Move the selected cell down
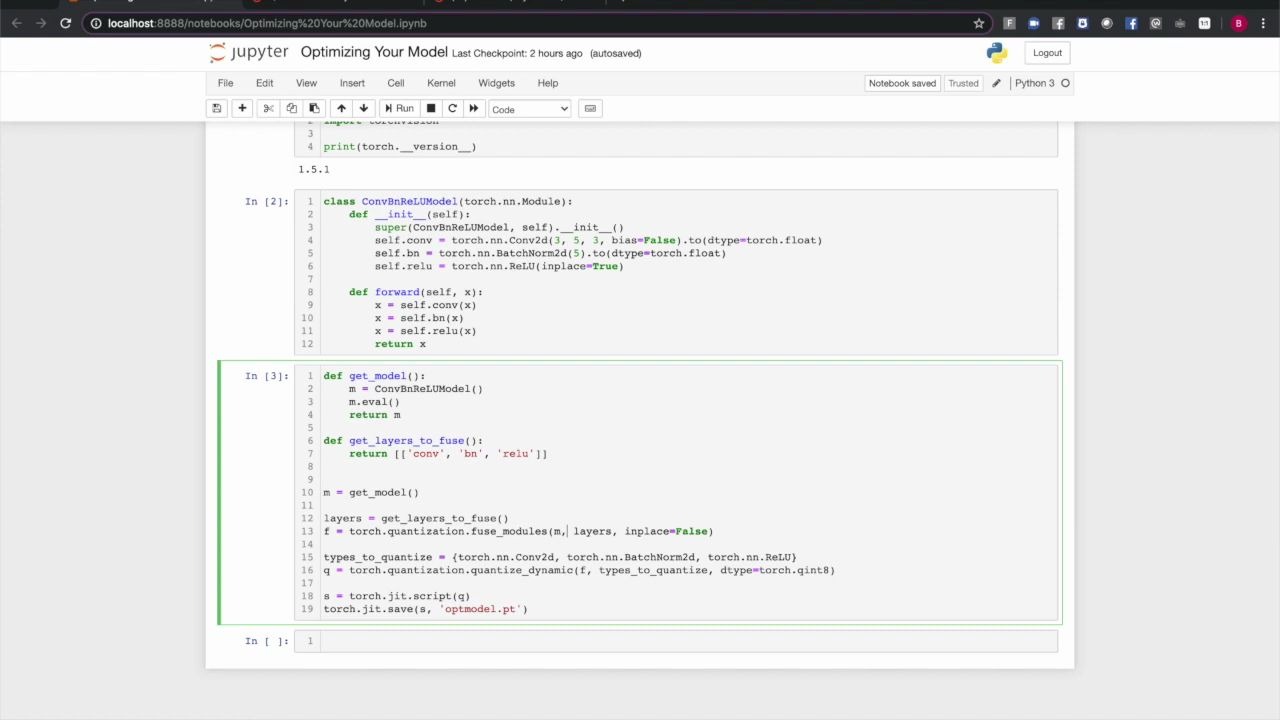 coord(364,109)
